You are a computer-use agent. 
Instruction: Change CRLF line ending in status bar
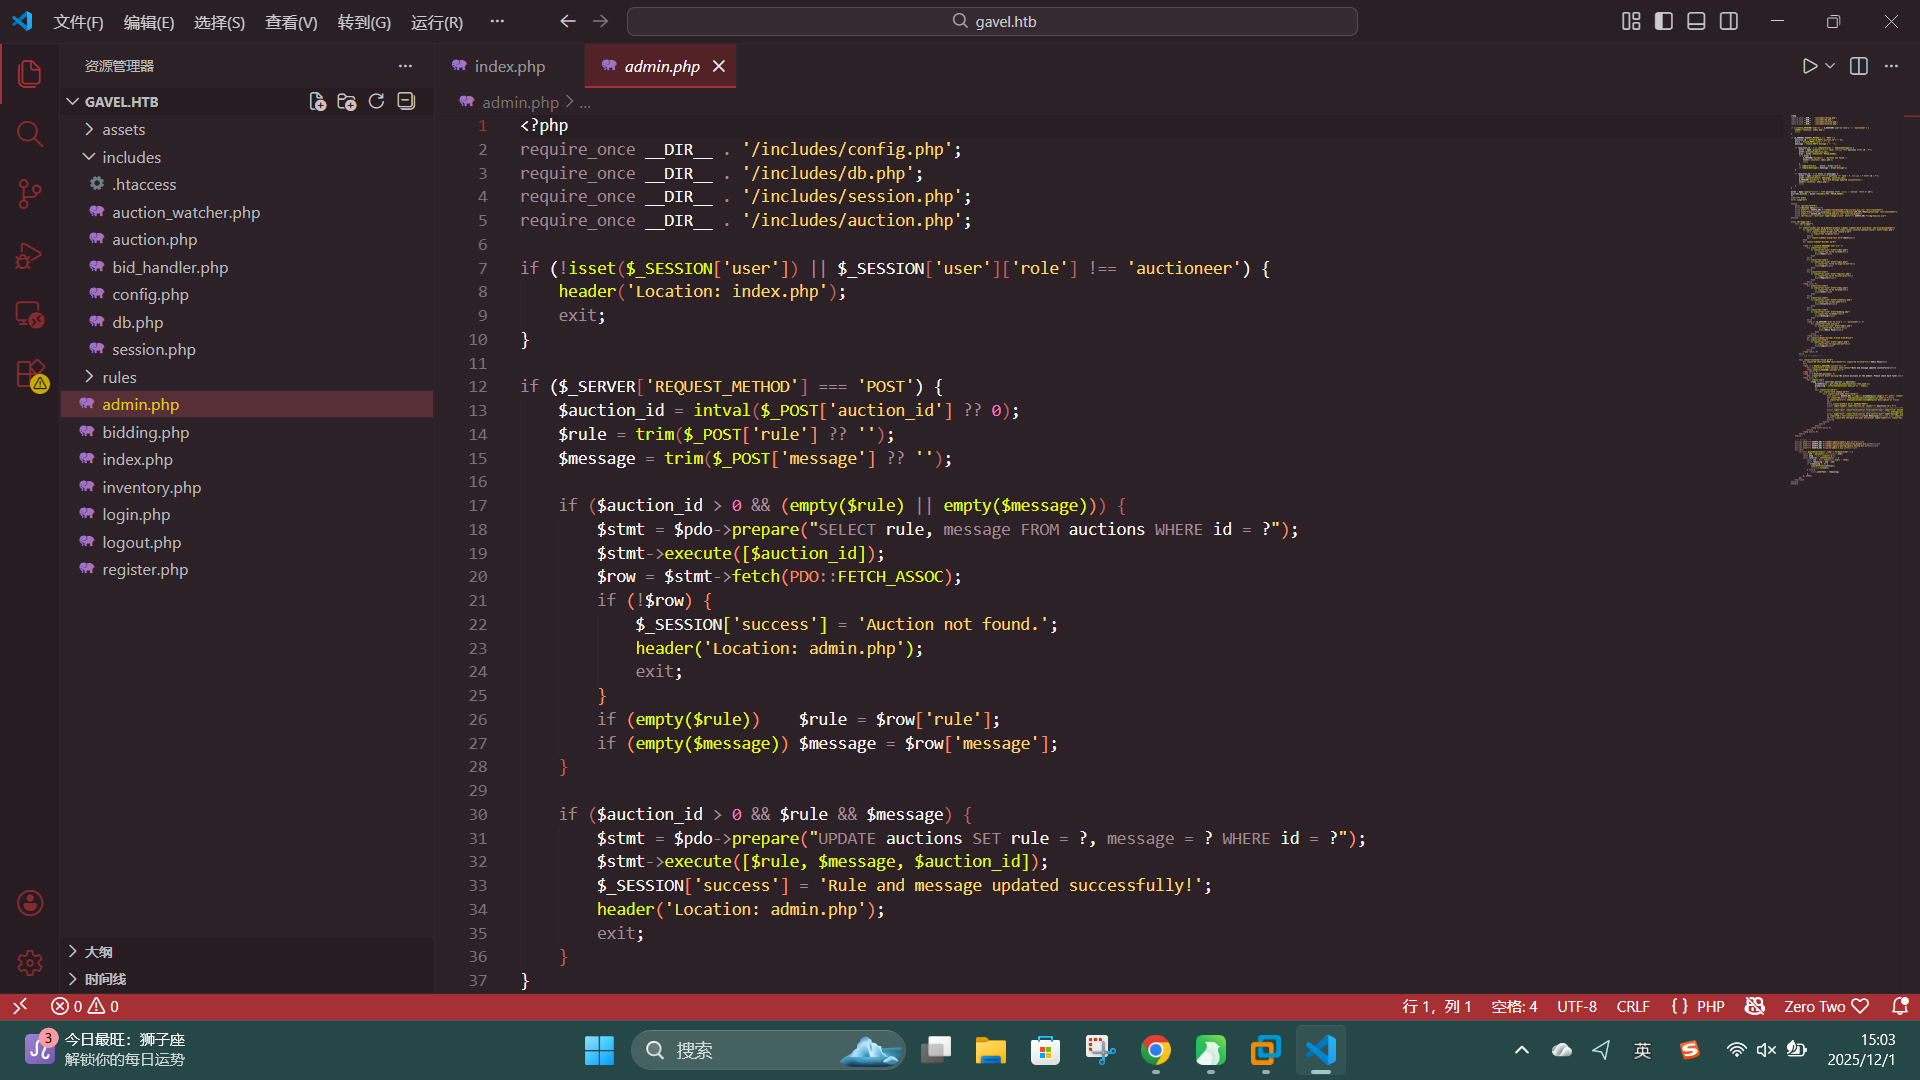click(x=1632, y=1006)
